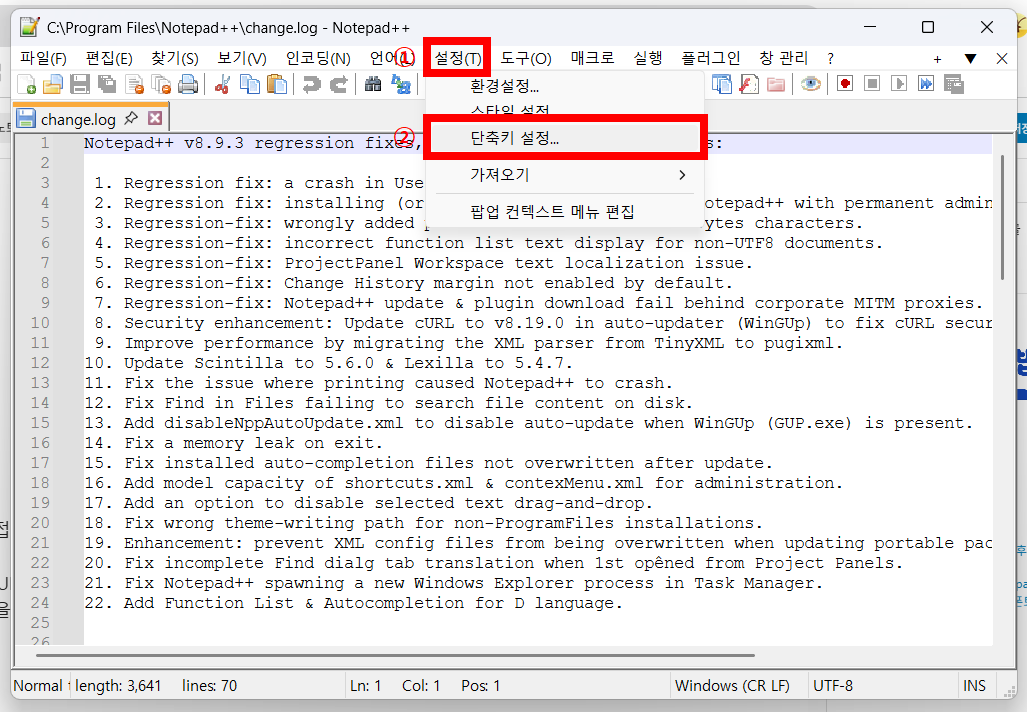Open the 보기(V) menu
The width and height of the screenshot is (1027, 712).
[242, 58]
